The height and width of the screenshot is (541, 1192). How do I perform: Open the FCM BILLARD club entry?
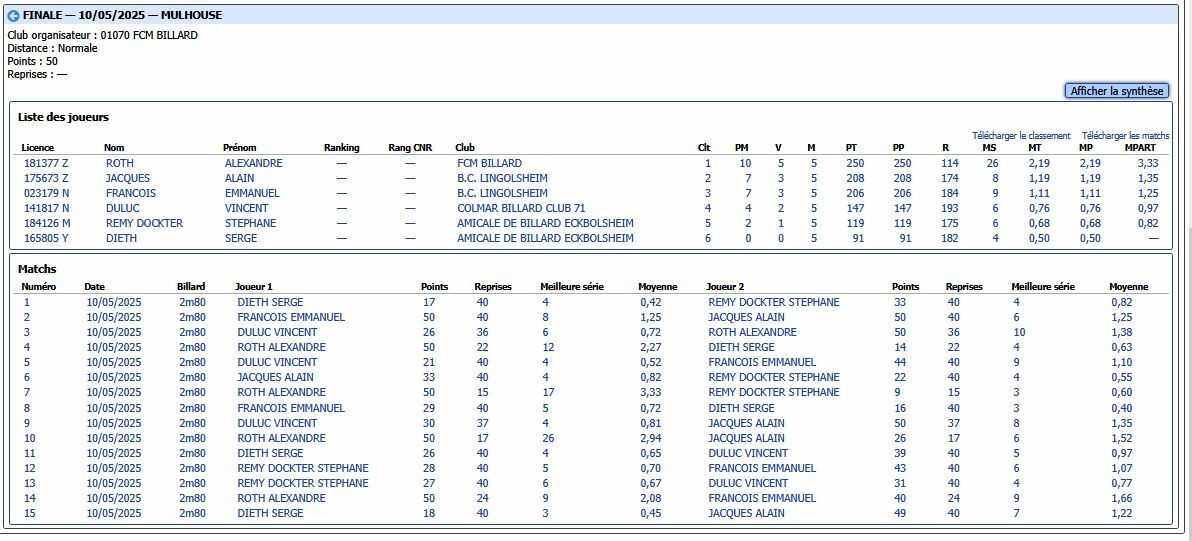(x=489, y=163)
